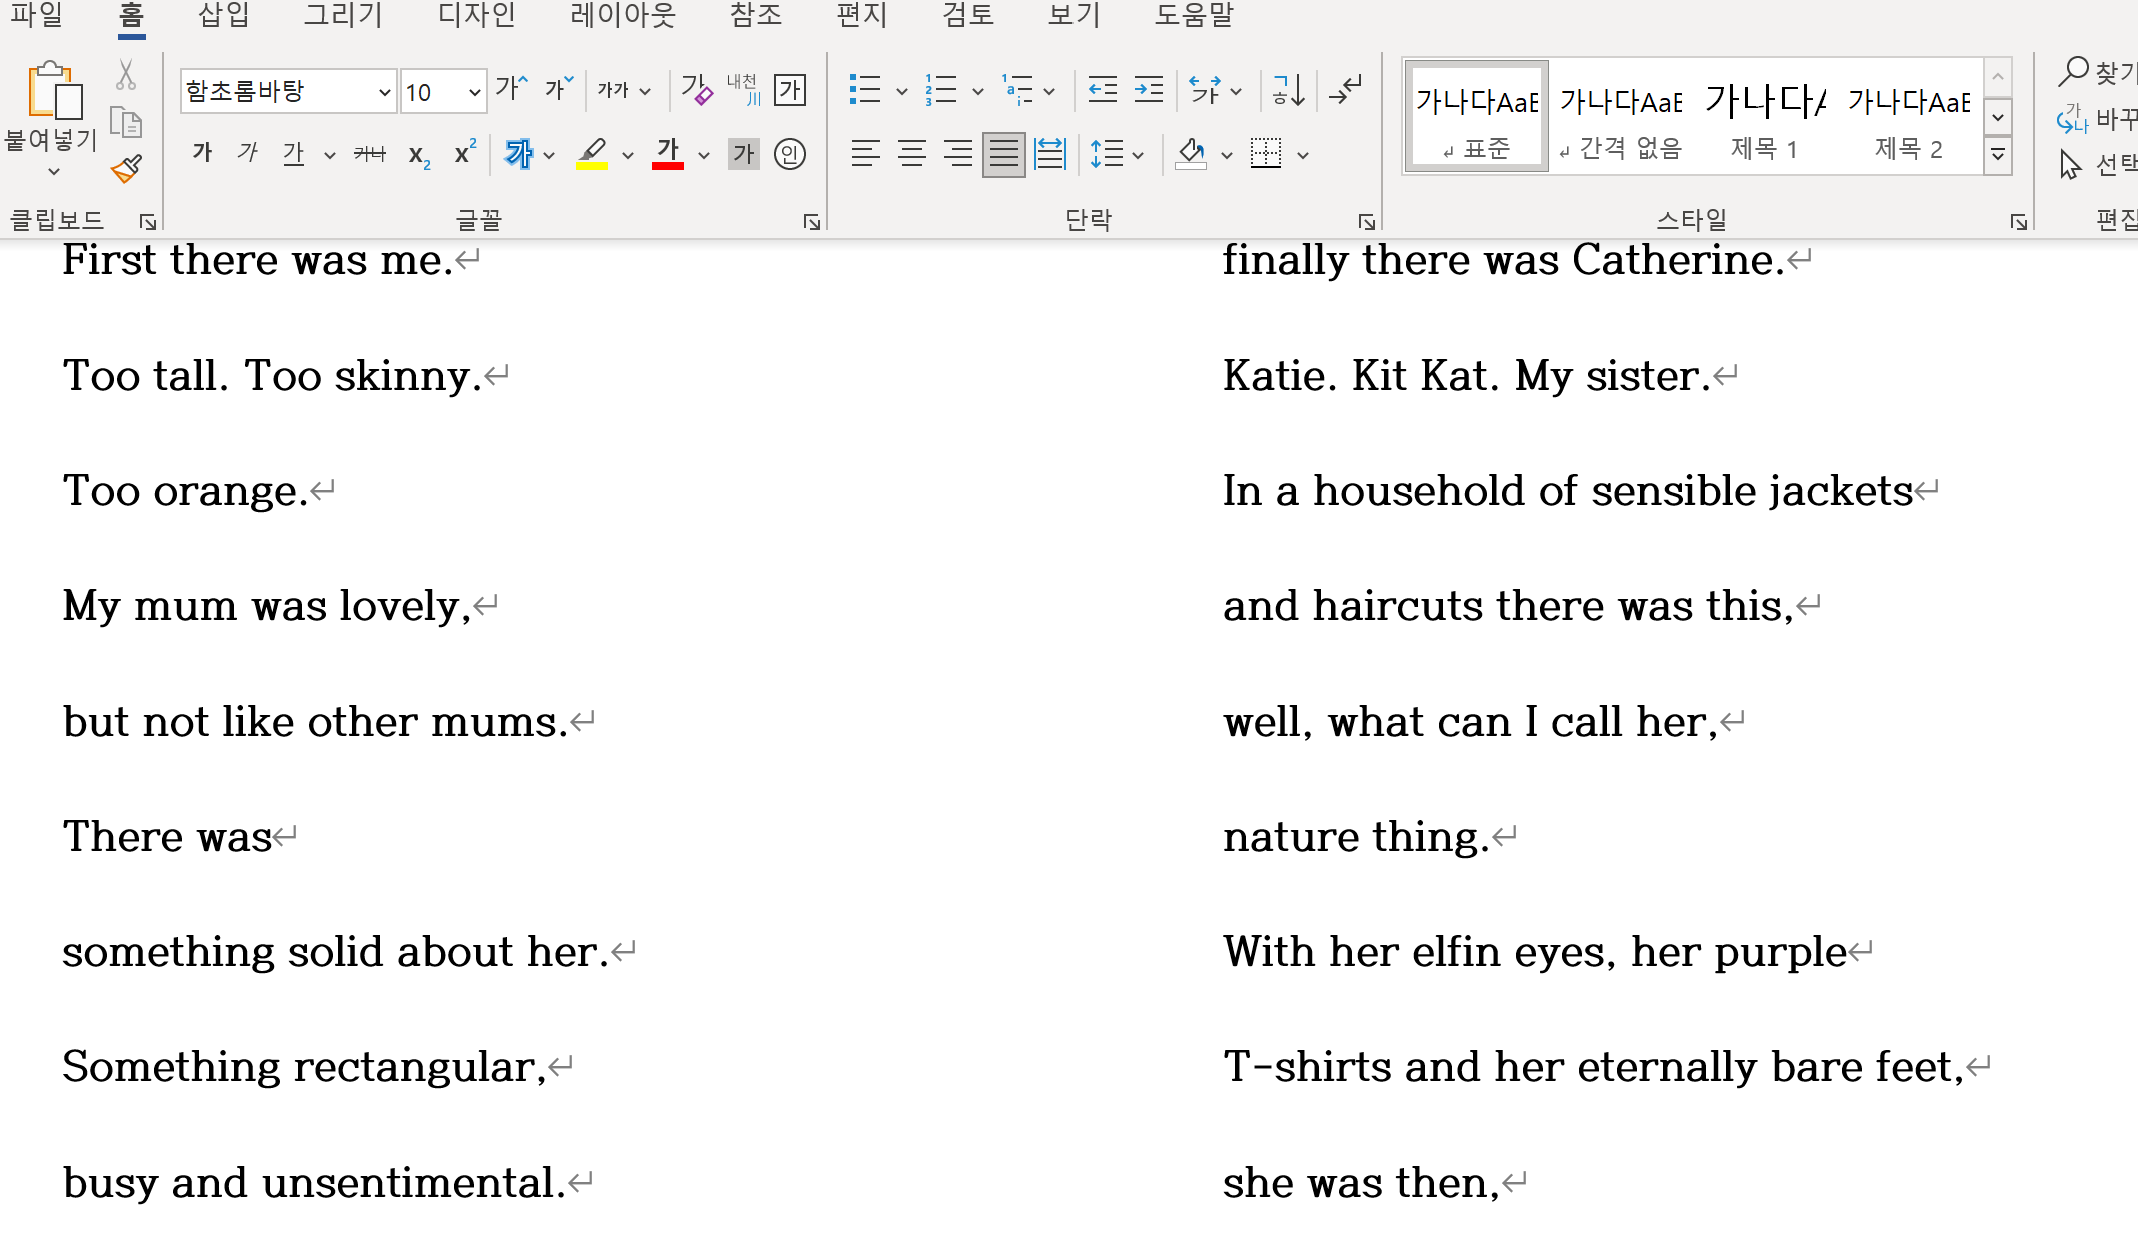
Task: Click the Strikethrough text icon
Action: tap(369, 154)
